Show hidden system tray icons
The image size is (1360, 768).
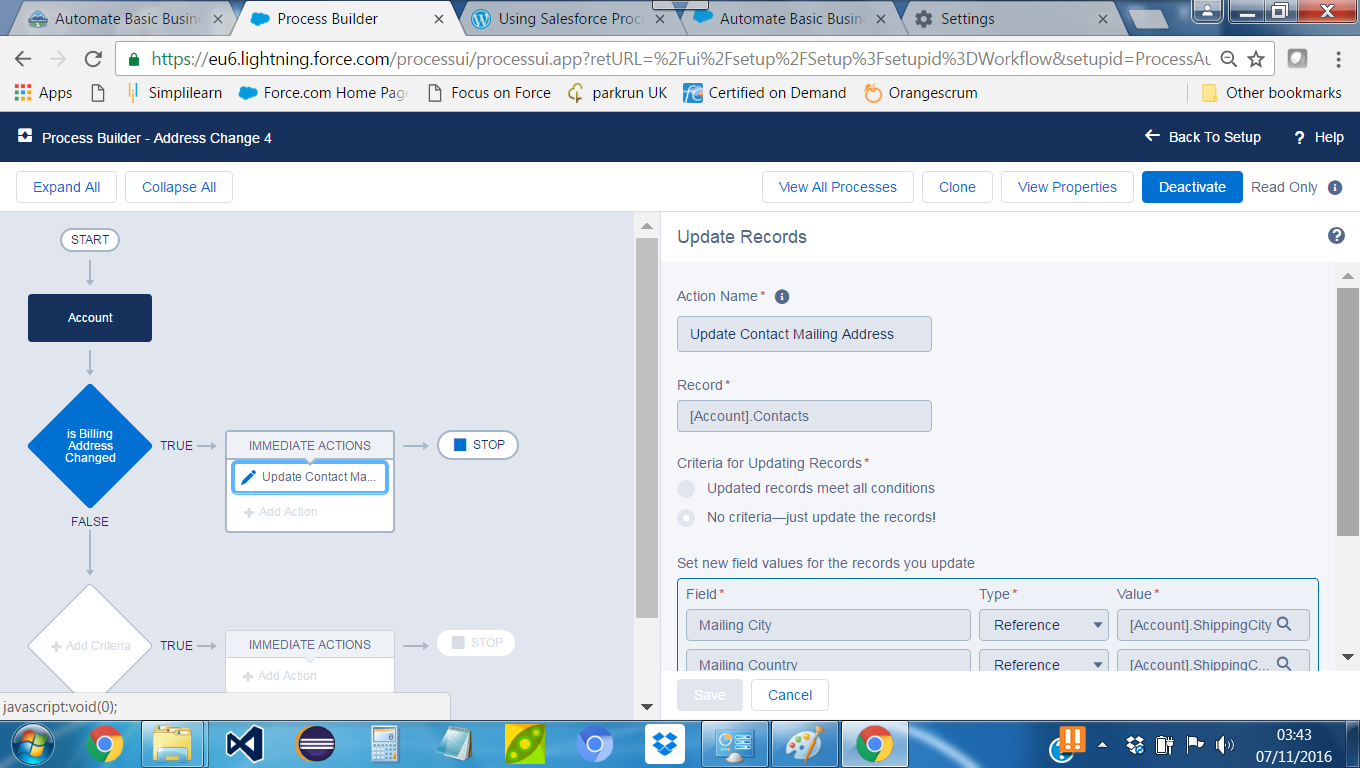coord(1103,744)
